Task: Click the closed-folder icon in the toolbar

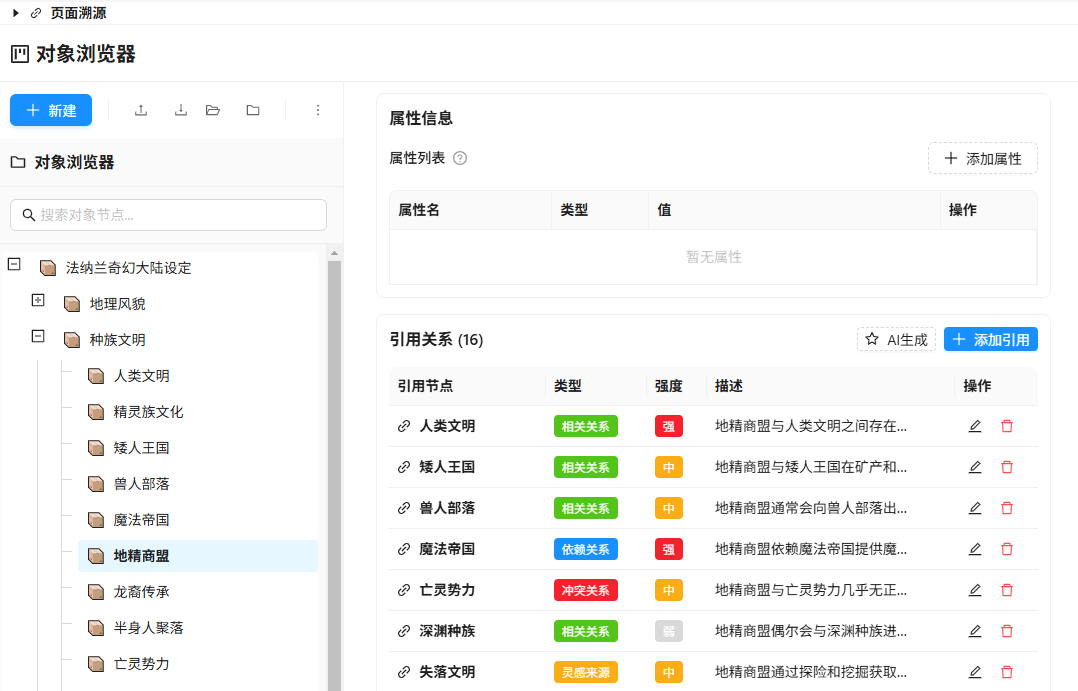Action: (253, 110)
